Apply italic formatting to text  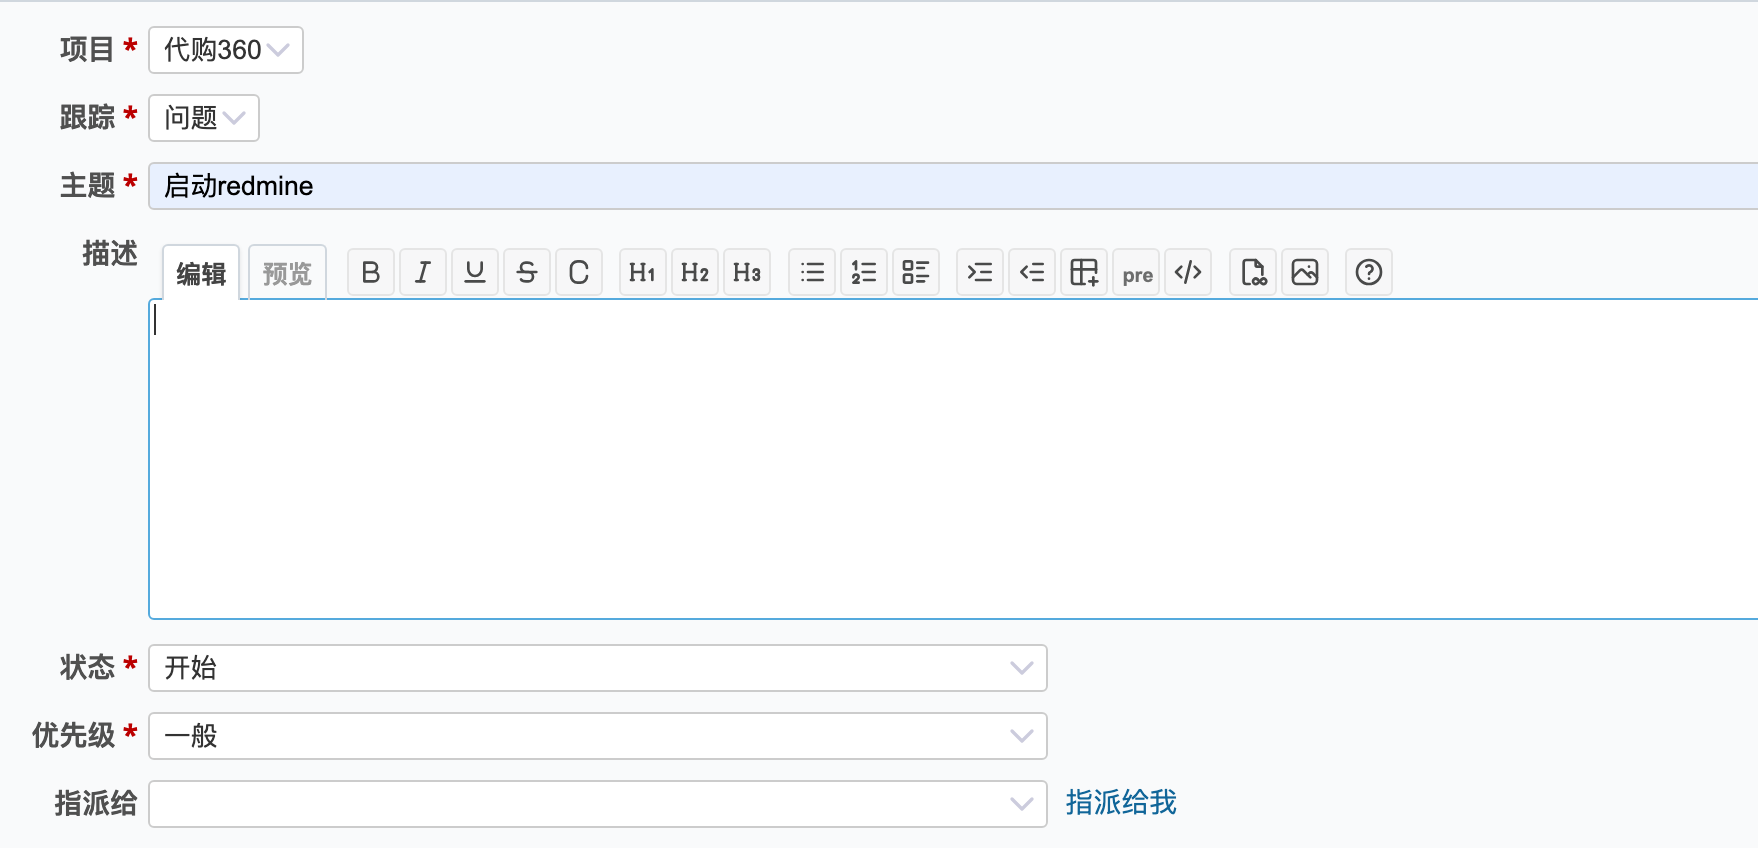(423, 272)
